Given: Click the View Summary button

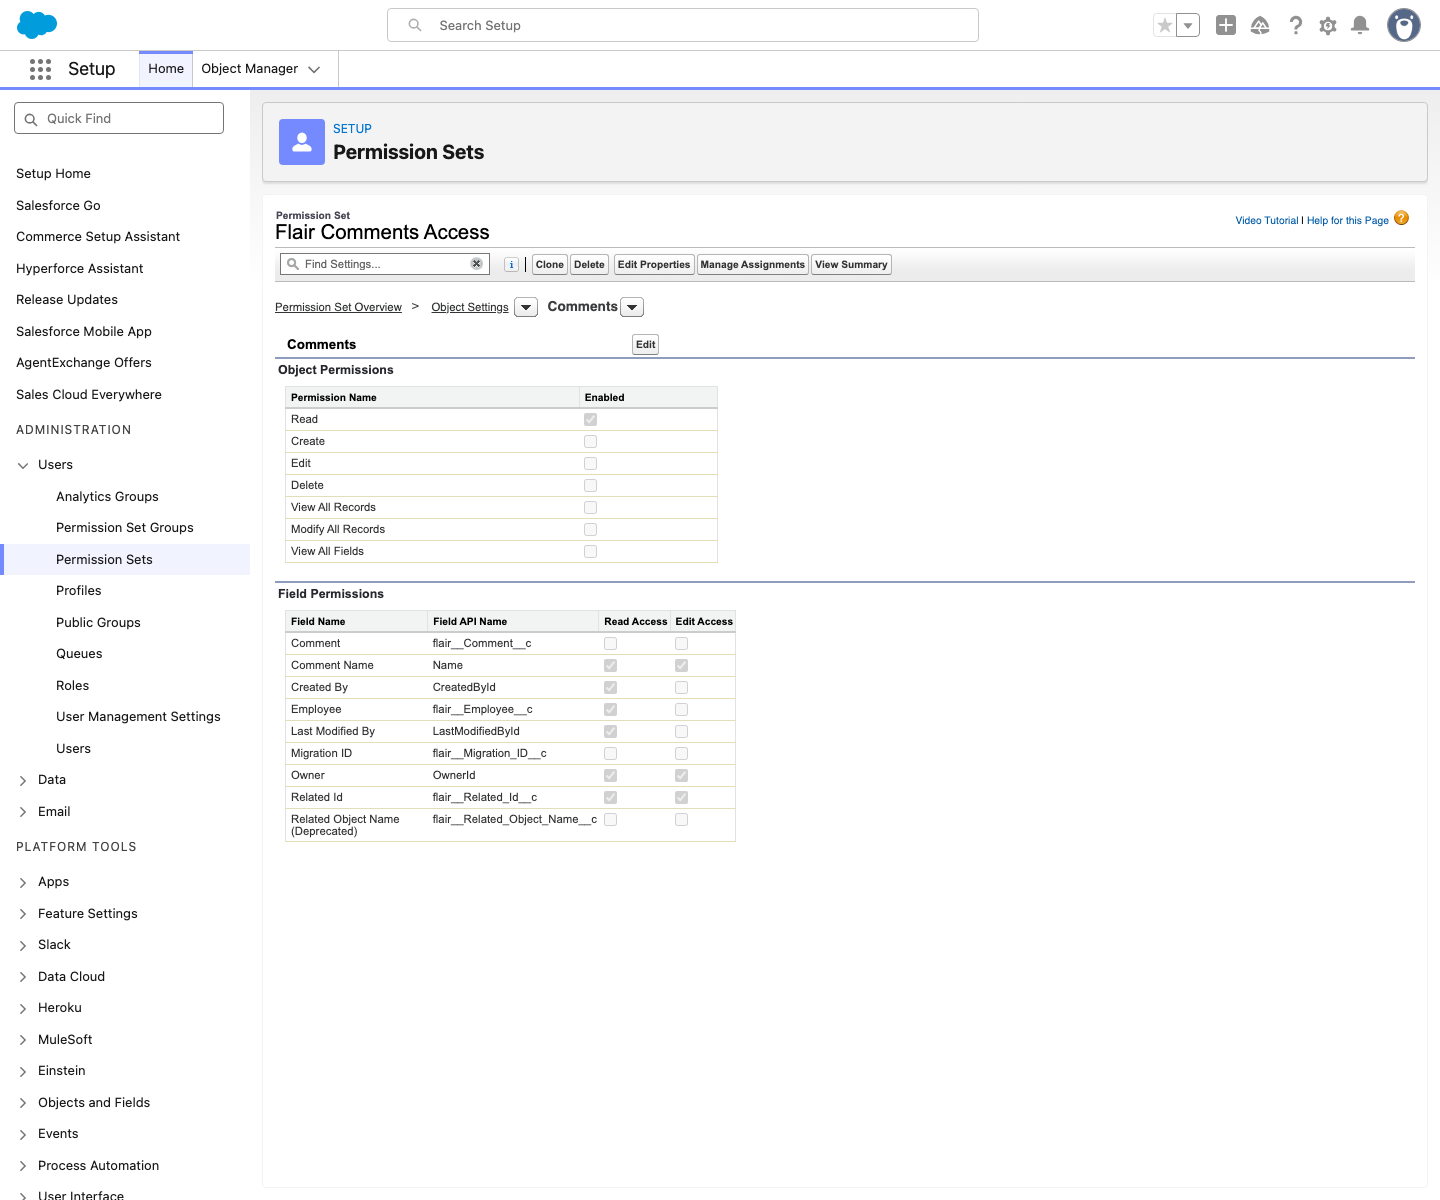Looking at the screenshot, I should tap(851, 265).
